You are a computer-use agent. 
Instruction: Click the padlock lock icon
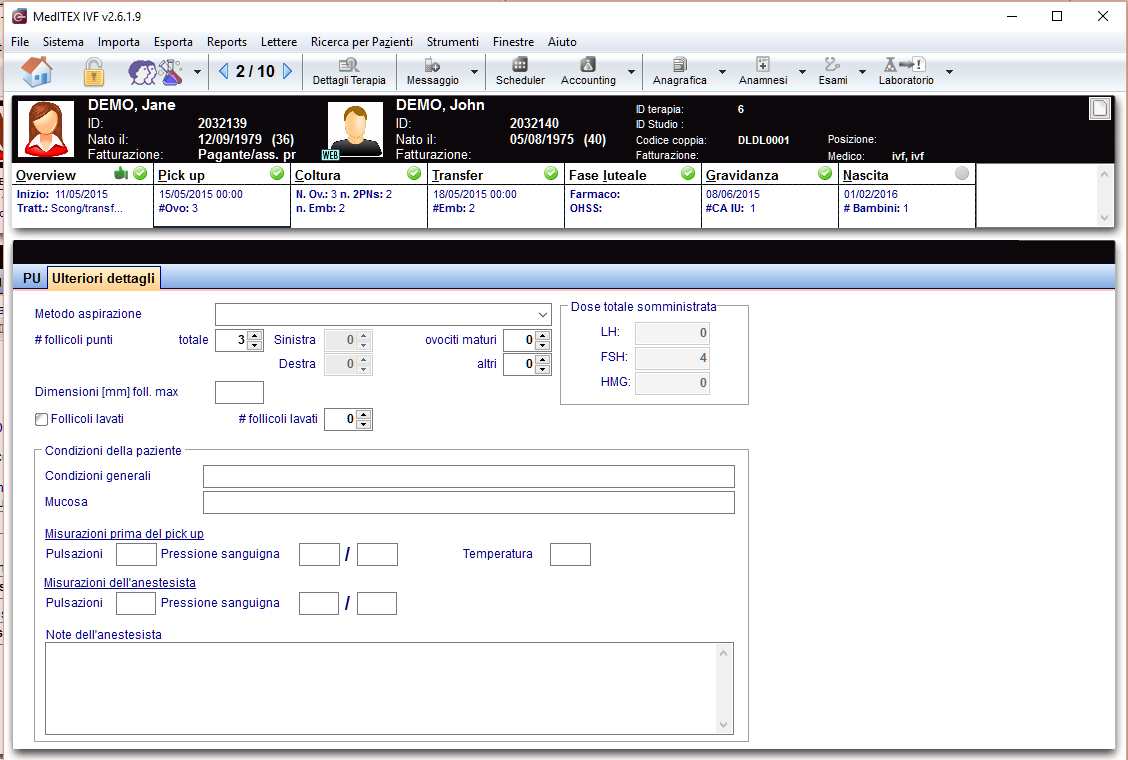click(94, 71)
